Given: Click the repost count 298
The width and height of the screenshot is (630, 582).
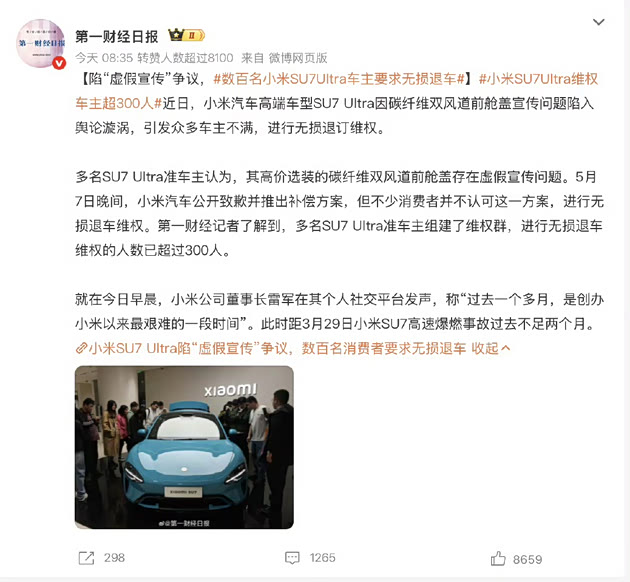Looking at the screenshot, I should point(115,558).
